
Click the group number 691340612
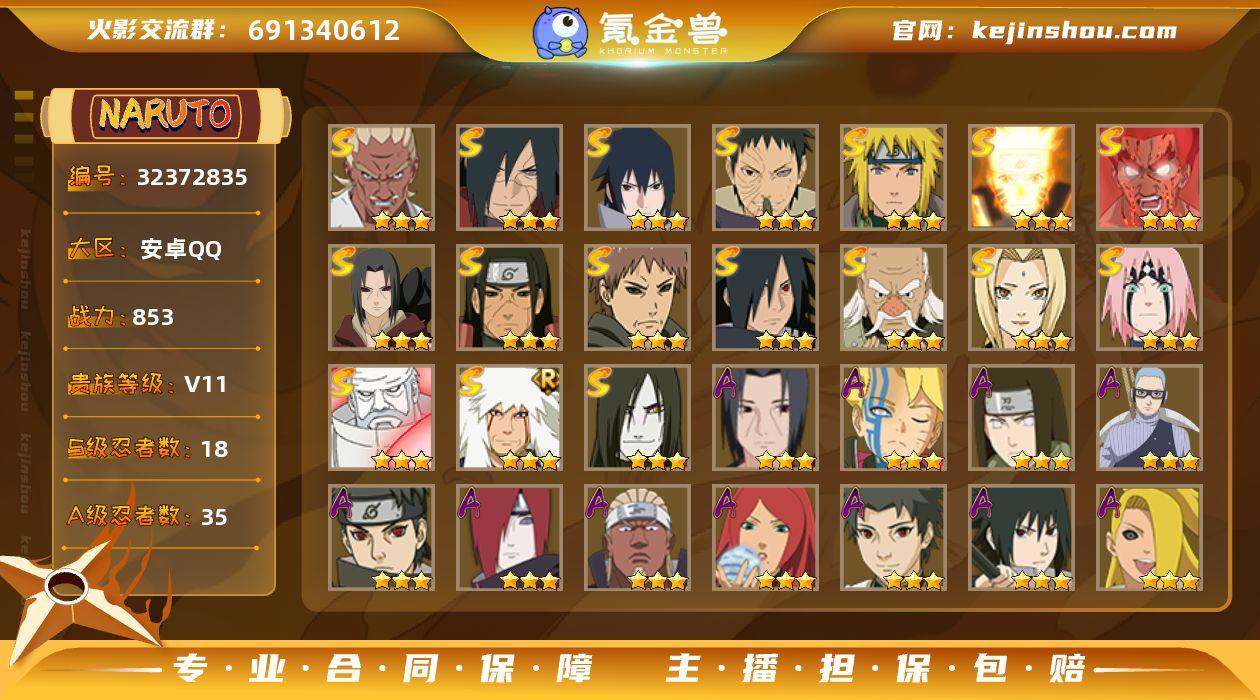[x=324, y=30]
